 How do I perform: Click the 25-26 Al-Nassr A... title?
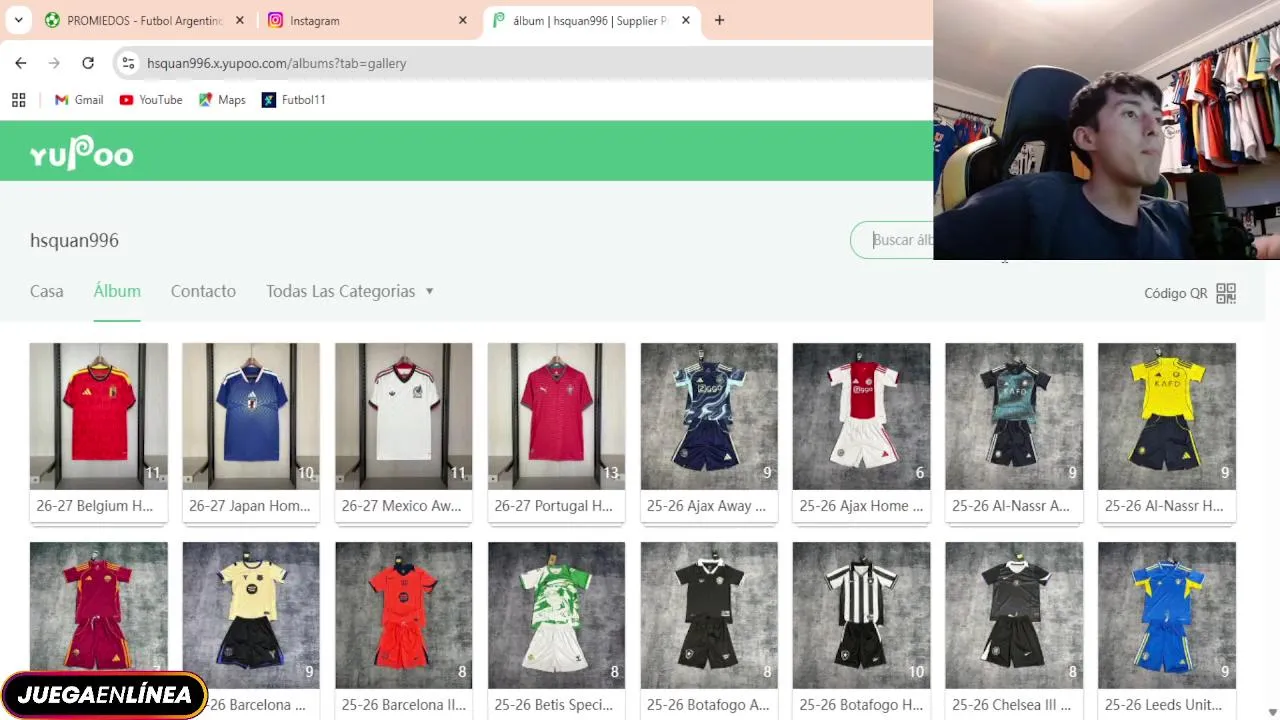pos(1011,506)
